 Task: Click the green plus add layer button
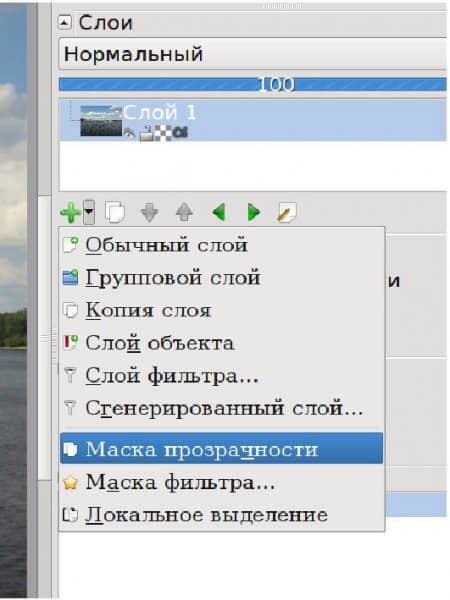70,212
